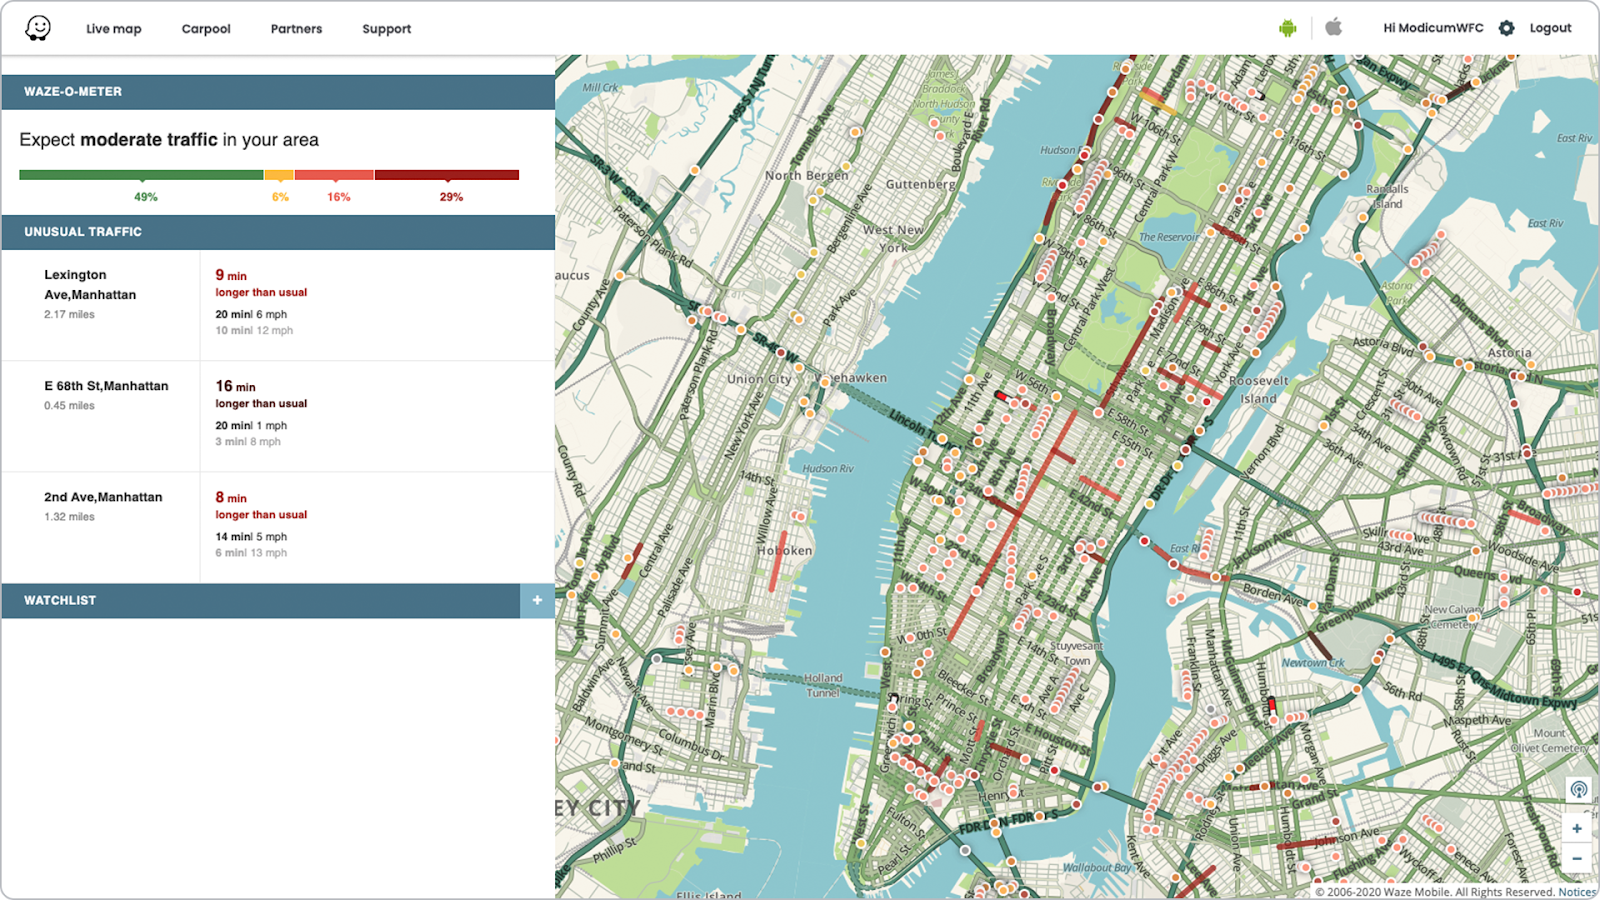Image resolution: width=1600 pixels, height=900 pixels.
Task: Click the WAZE-O-METER panel header
Action: (x=278, y=92)
